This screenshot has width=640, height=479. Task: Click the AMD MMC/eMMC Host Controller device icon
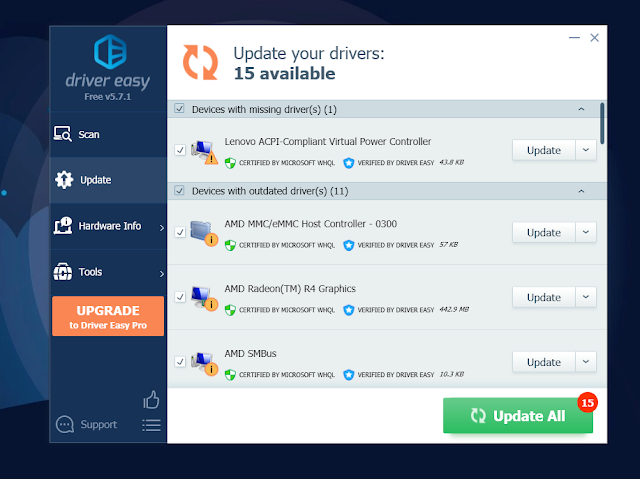tap(204, 233)
